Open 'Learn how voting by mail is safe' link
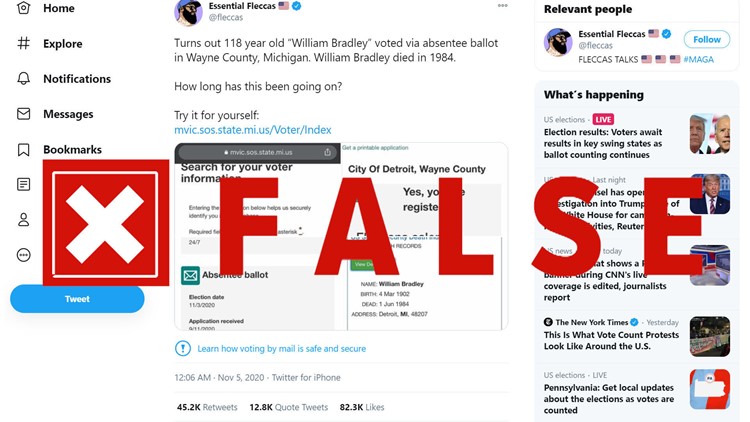 pyautogui.click(x=281, y=349)
